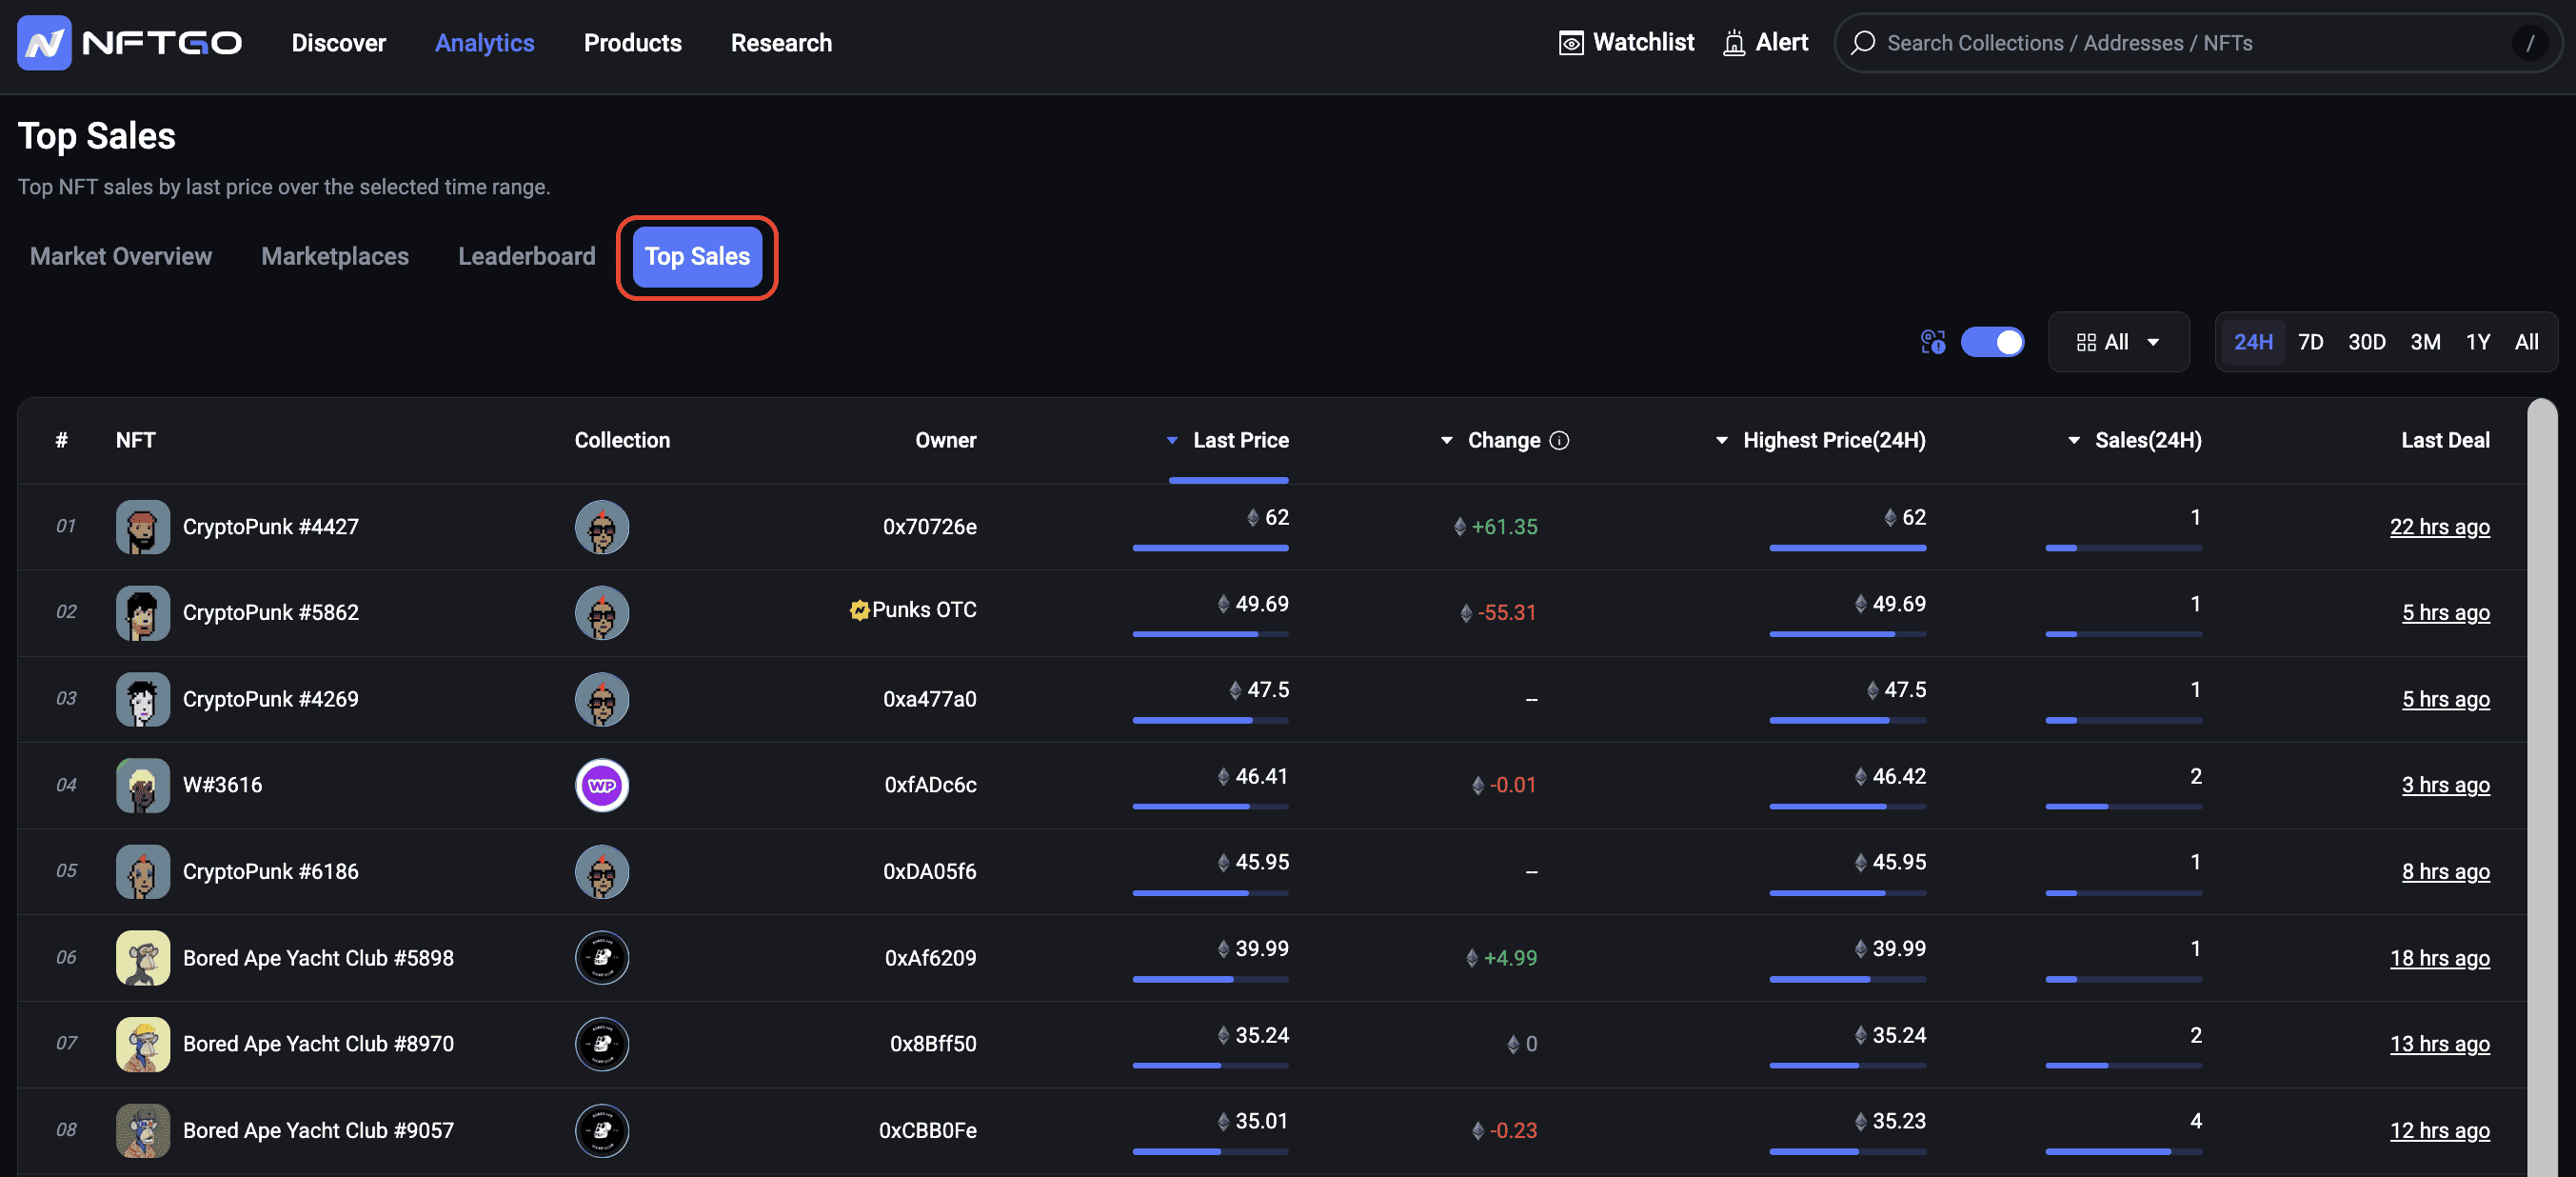This screenshot has width=2576, height=1177.
Task: Click the NFTGO logo icon
Action: [x=44, y=43]
